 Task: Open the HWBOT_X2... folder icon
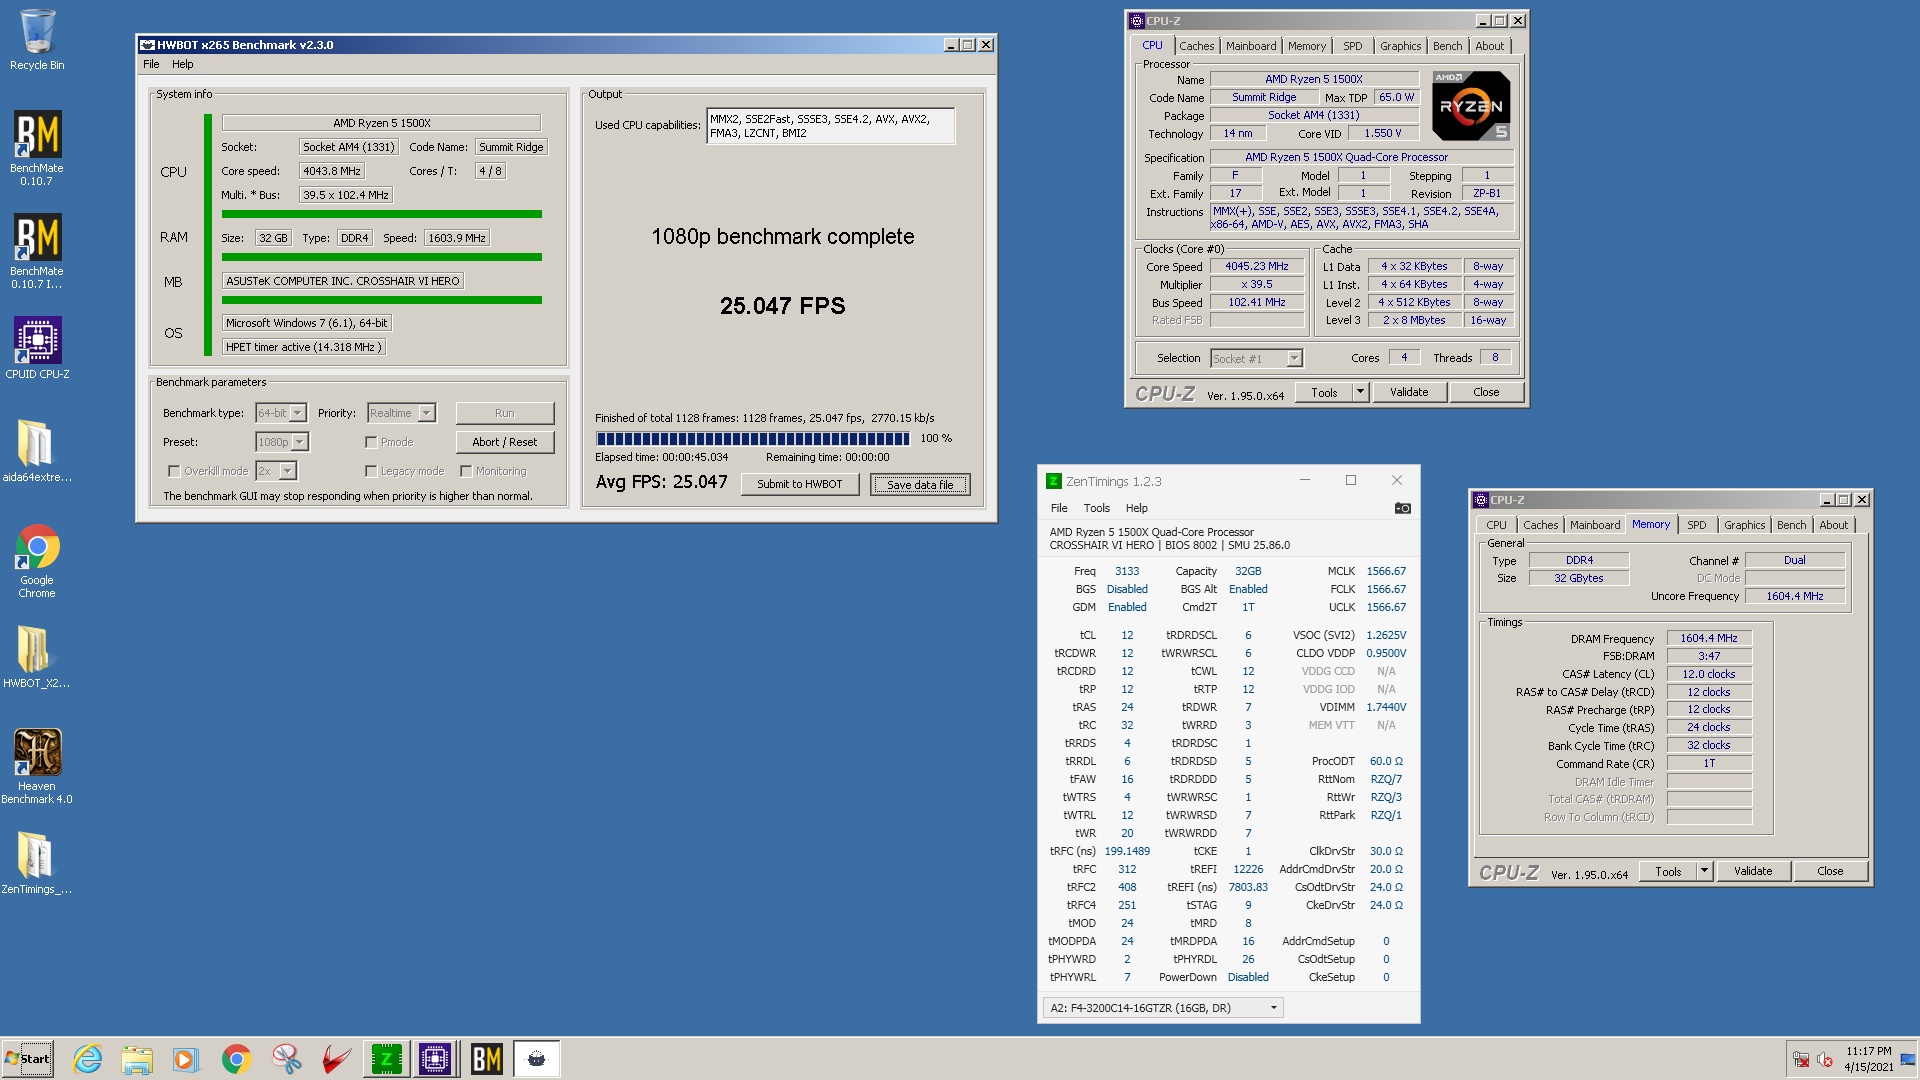coord(37,656)
